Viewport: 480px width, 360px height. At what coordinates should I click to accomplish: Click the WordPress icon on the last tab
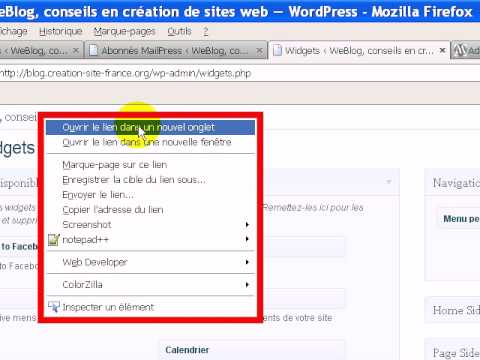coord(460,51)
